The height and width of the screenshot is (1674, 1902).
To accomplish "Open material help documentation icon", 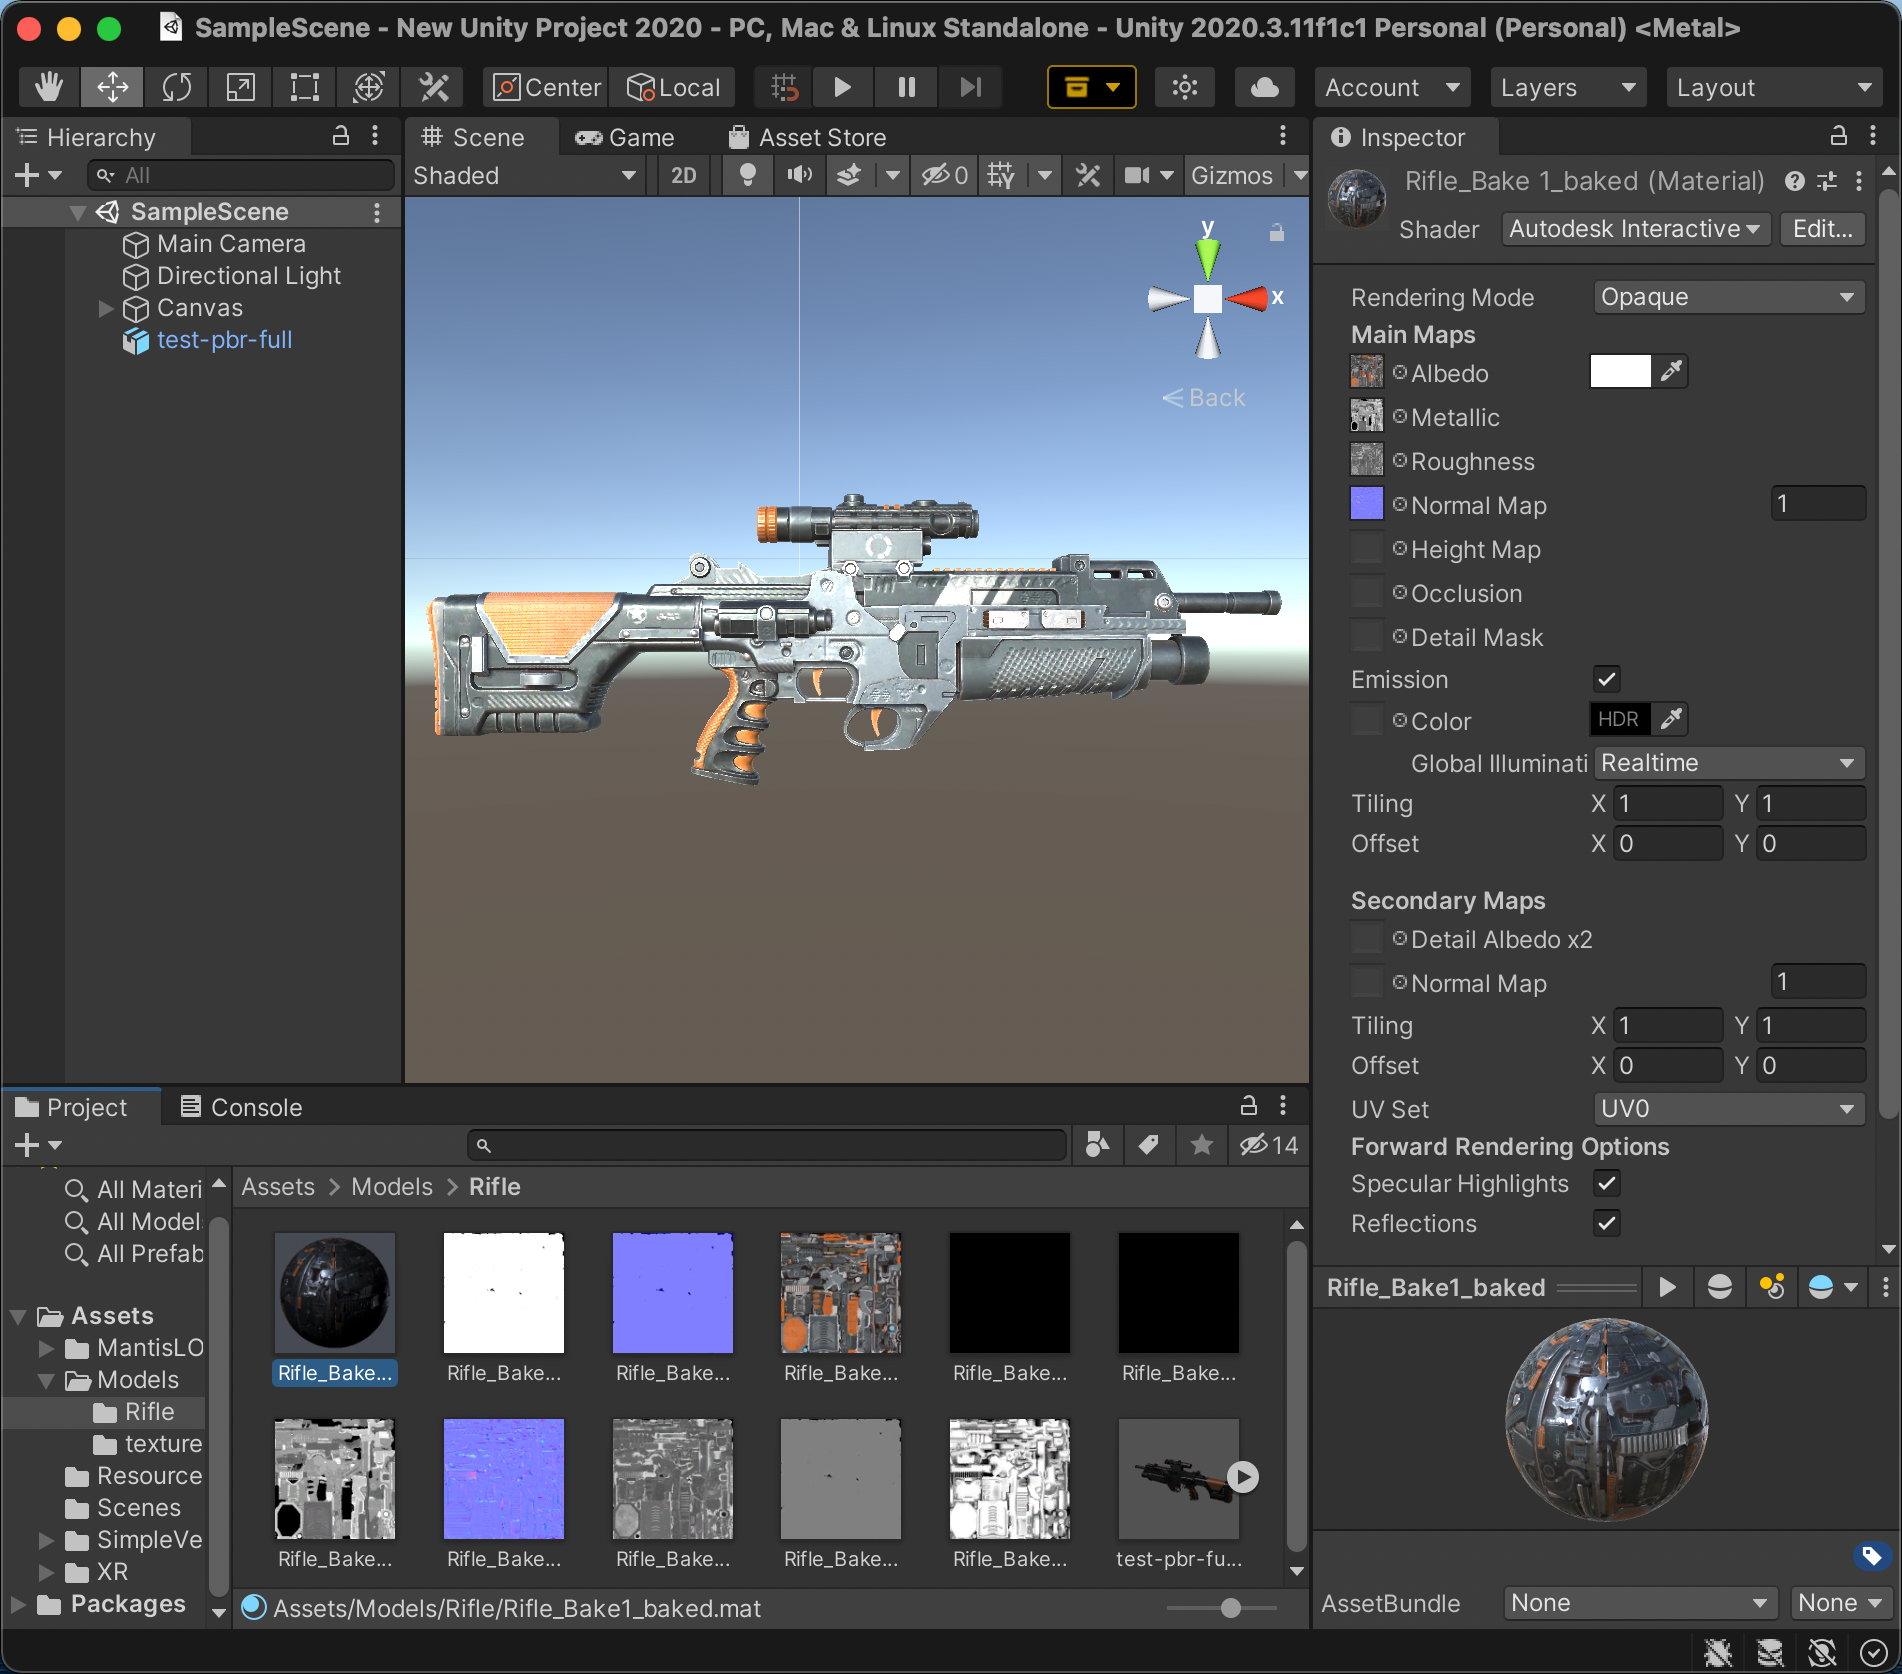I will [1795, 181].
